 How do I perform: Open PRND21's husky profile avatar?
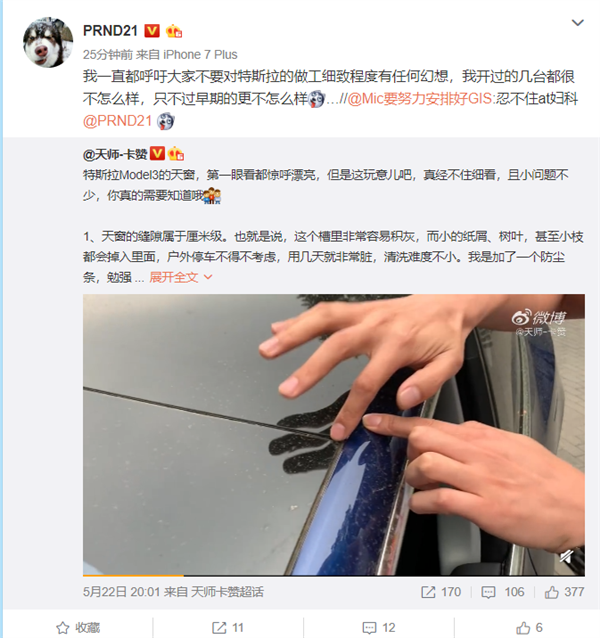(x=48, y=42)
